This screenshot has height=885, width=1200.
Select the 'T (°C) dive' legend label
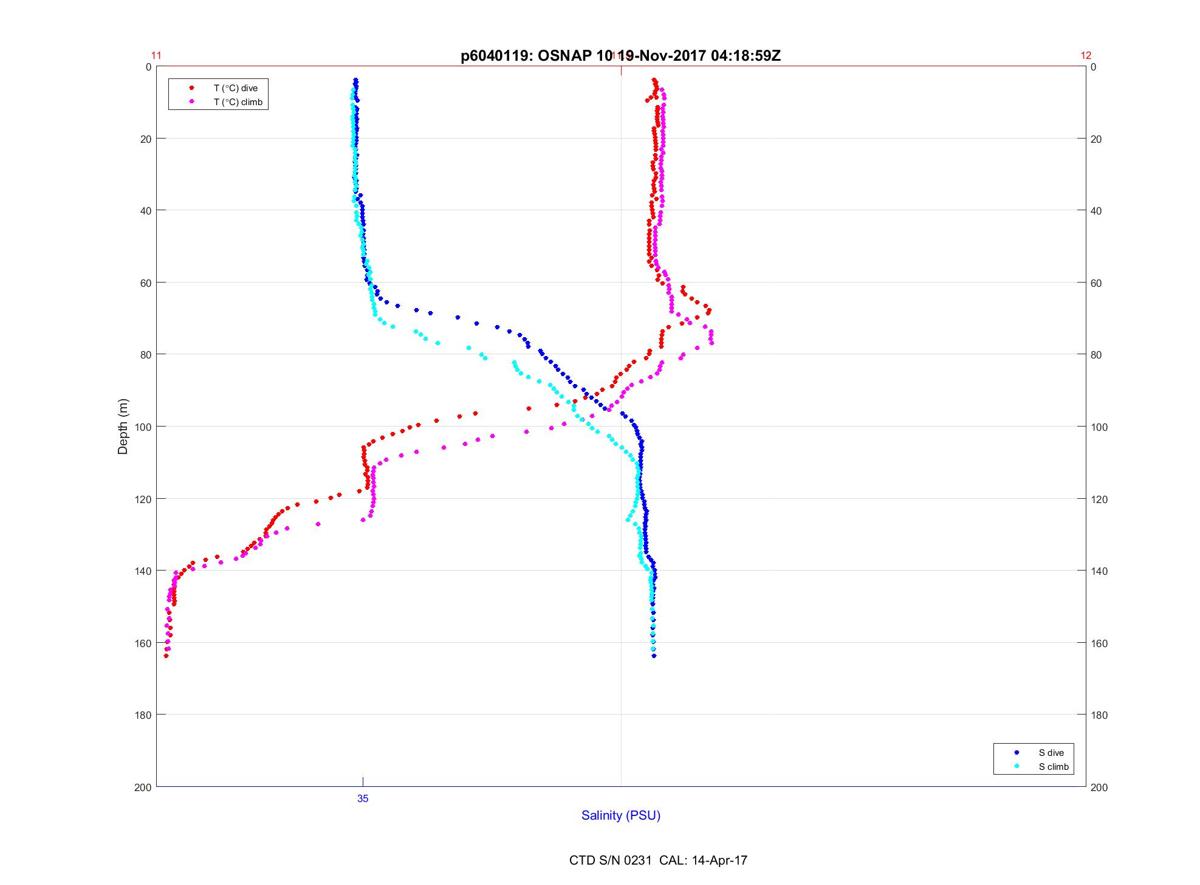click(x=235, y=88)
